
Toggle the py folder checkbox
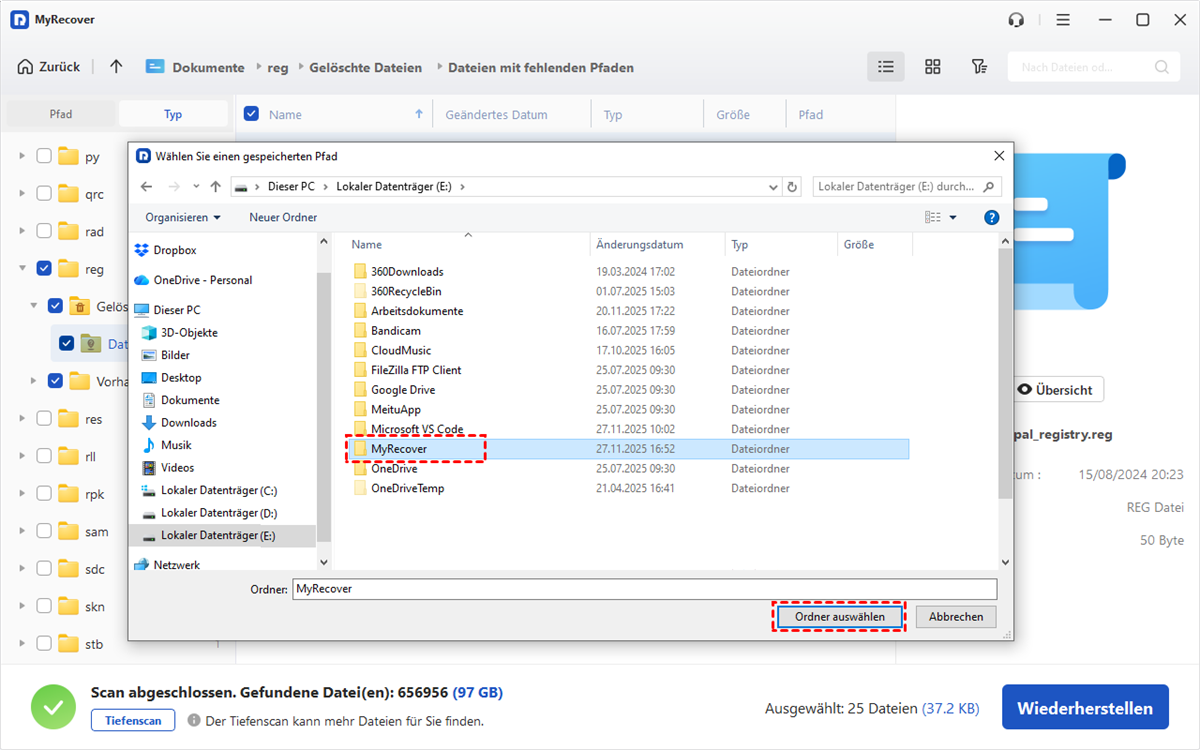click(44, 156)
